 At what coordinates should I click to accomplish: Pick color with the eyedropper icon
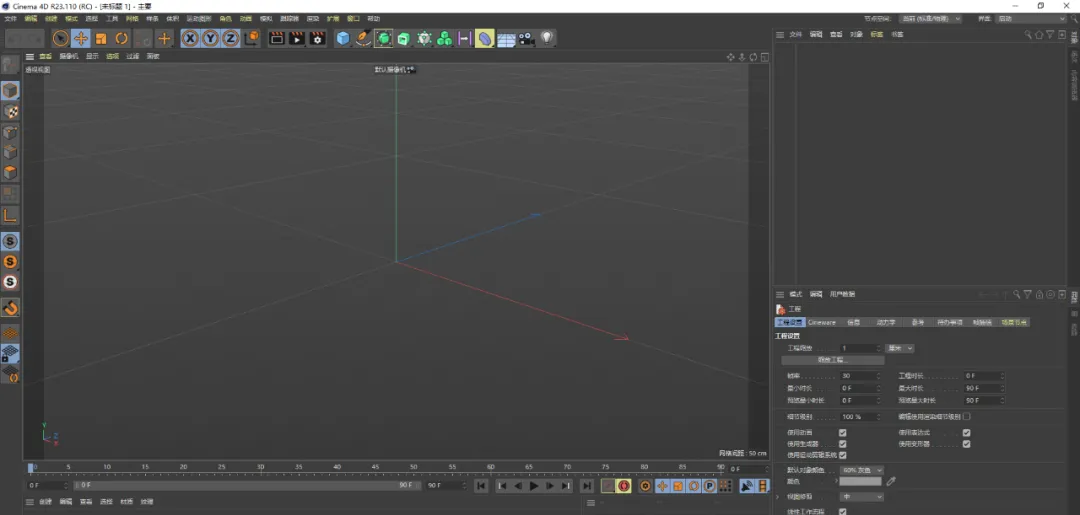pyautogui.click(x=891, y=481)
